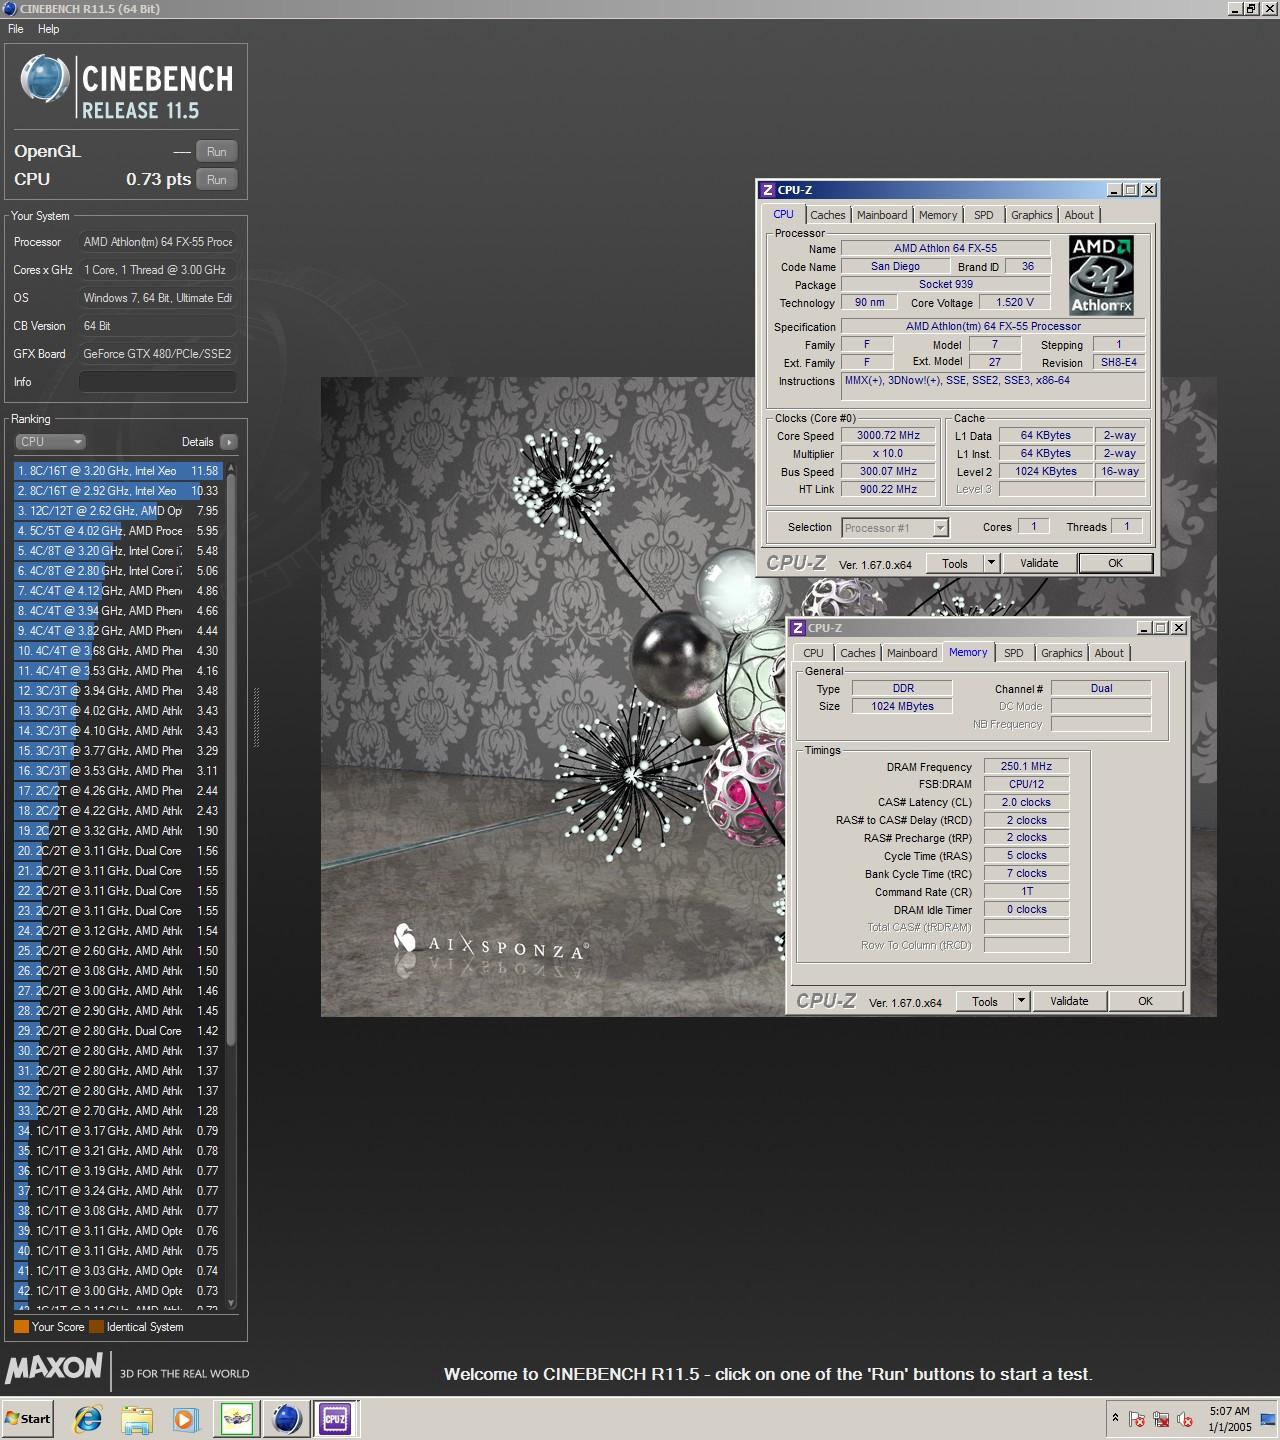The width and height of the screenshot is (1280, 1440).
Task: Switch to Graphics tab in upper CPU-Z window
Action: pyautogui.click(x=1031, y=215)
